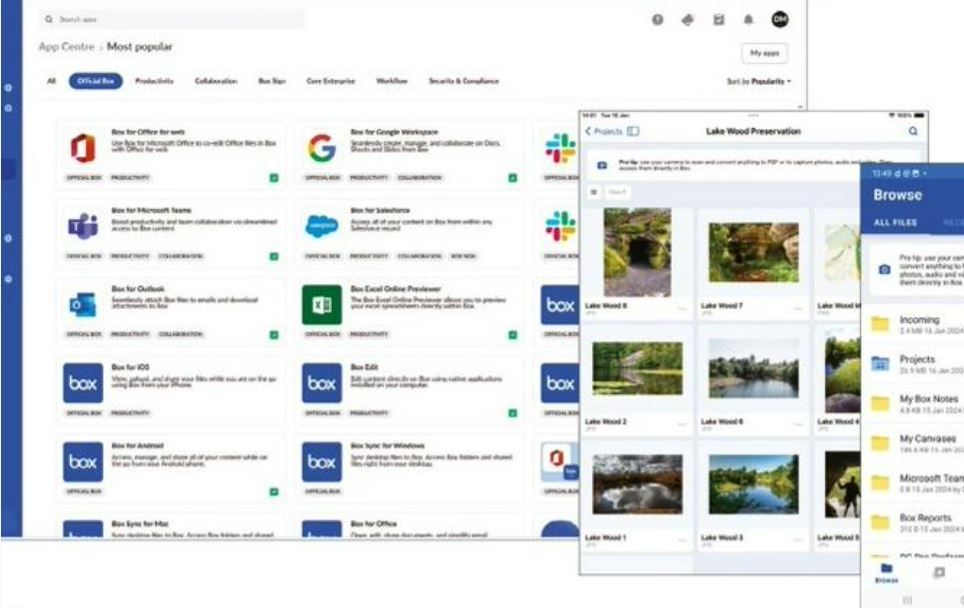Screen dimensions: 964x608
Task: Tap the list view icon on the tablet
Action: point(593,192)
